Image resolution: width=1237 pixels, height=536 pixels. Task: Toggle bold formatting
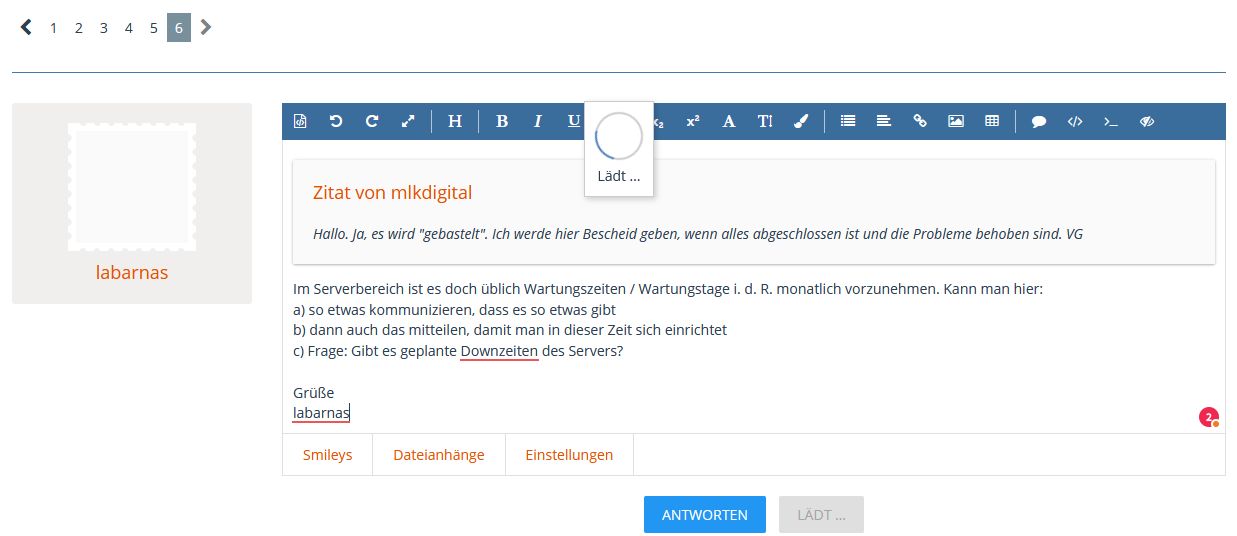(x=502, y=121)
